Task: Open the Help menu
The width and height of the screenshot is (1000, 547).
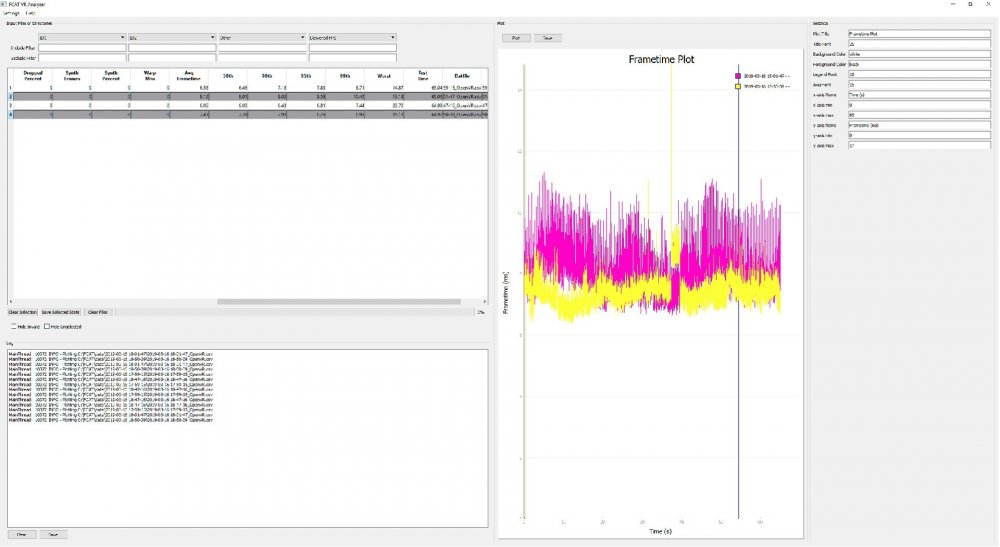Action: (32, 12)
